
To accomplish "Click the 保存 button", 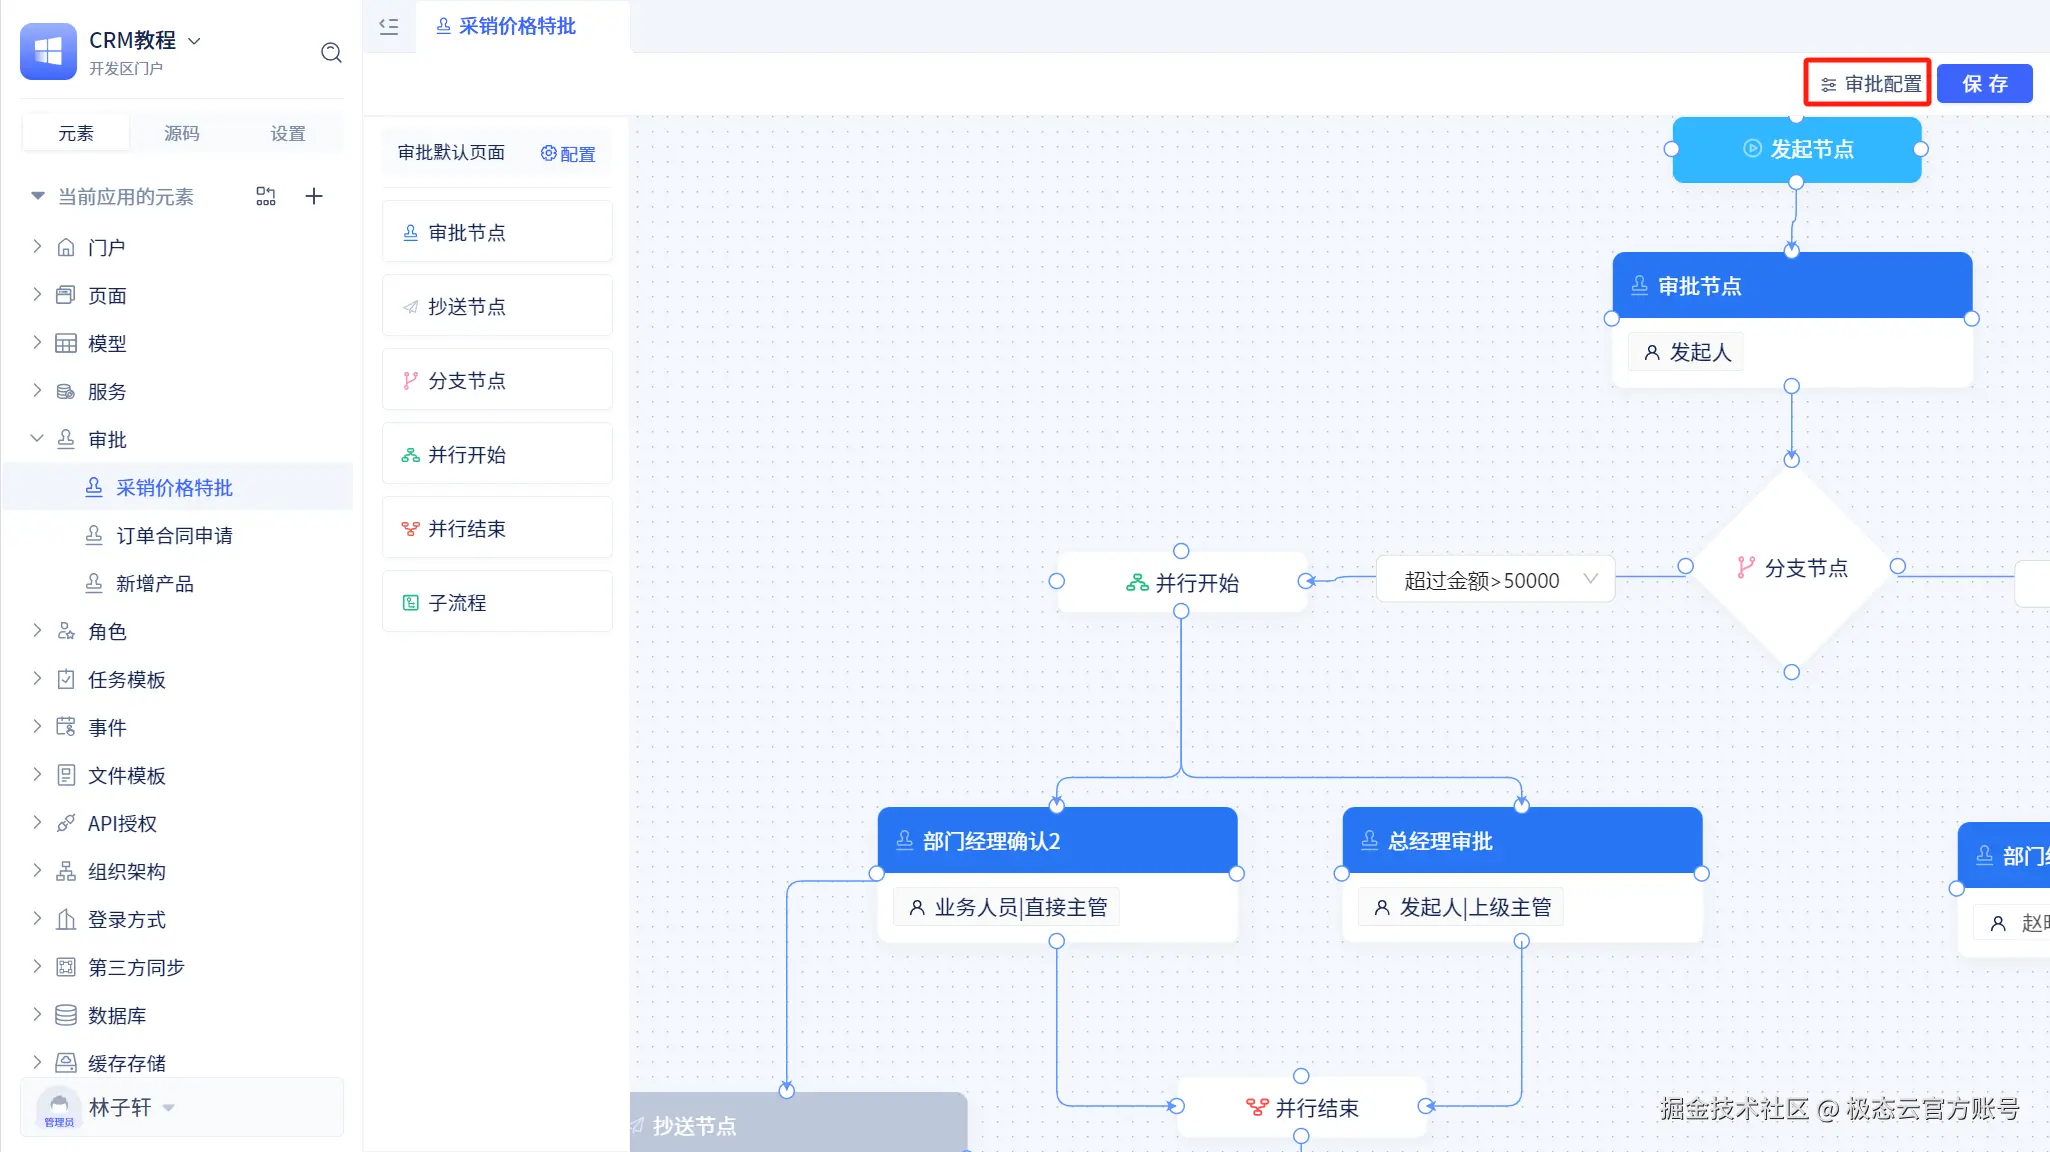I will (x=1984, y=84).
